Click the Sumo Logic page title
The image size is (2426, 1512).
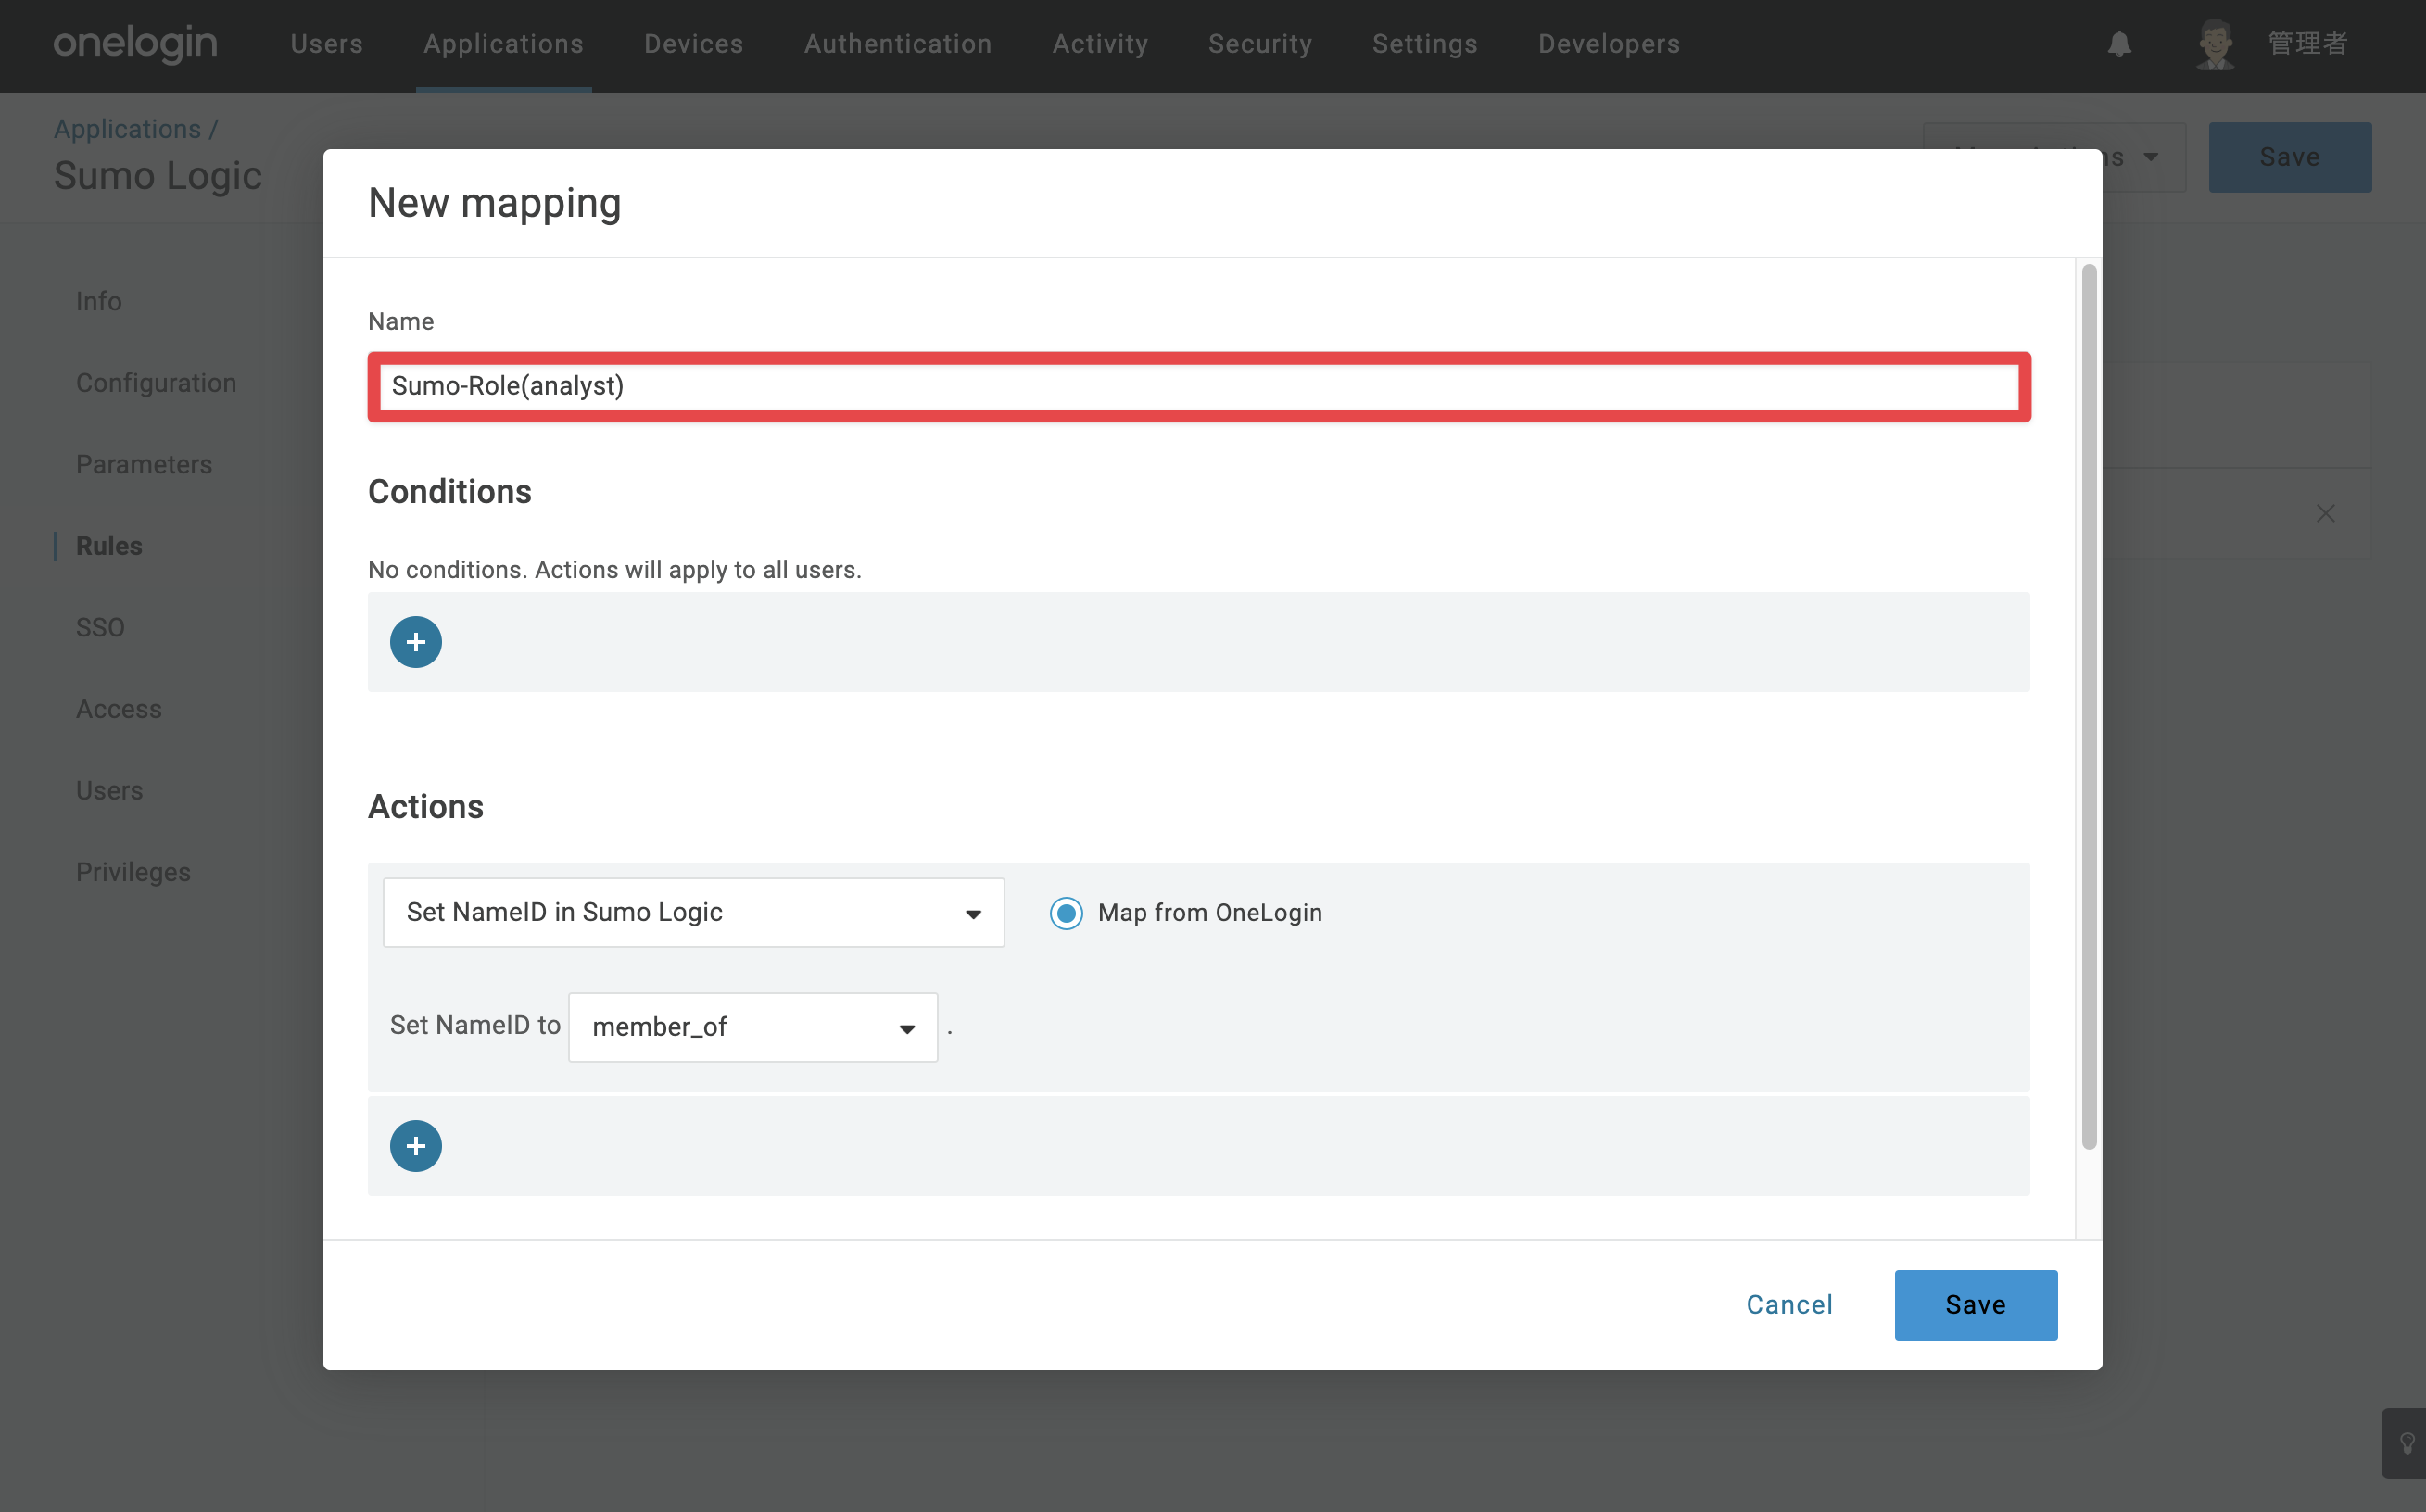(x=158, y=176)
